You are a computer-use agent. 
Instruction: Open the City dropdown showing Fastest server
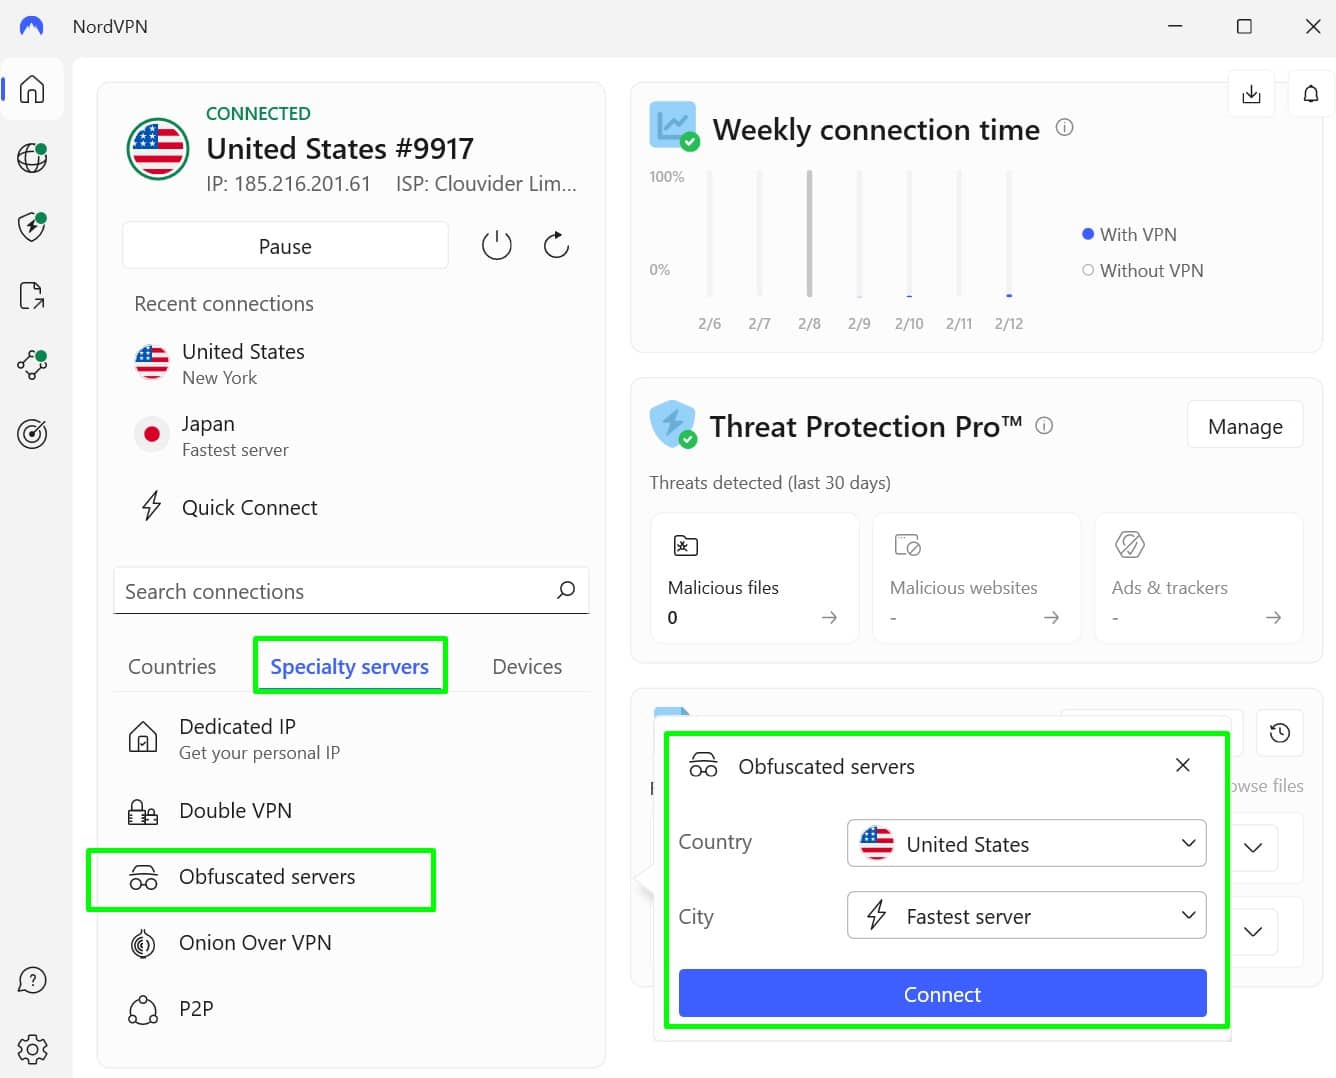1026,915
